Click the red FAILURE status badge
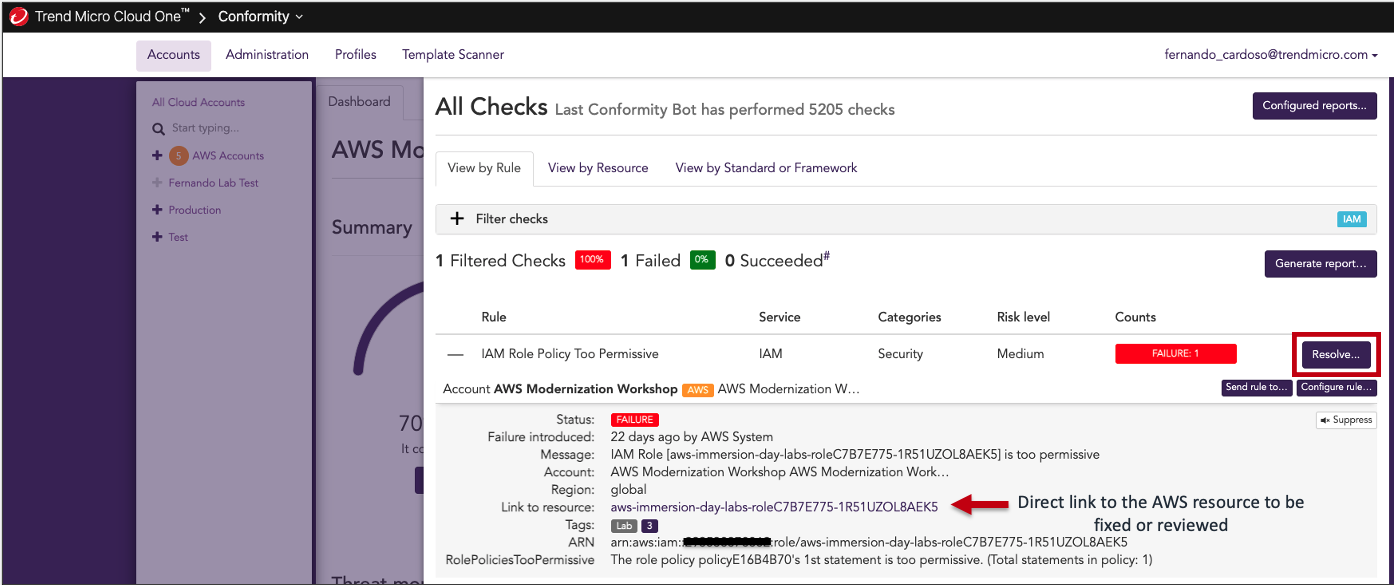This screenshot has width=1394, height=585. pos(635,420)
